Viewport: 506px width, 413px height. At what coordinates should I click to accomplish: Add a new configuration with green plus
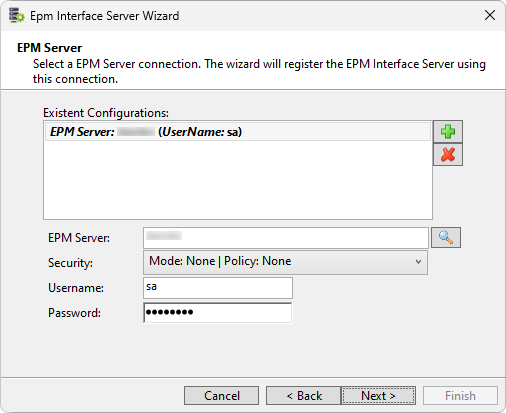[448, 132]
